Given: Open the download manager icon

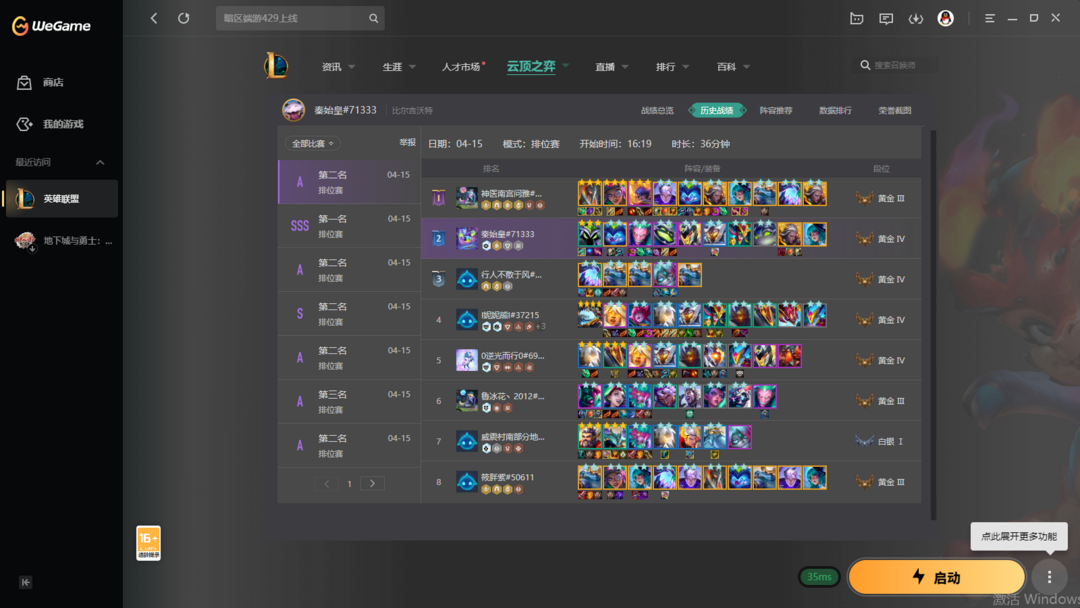Looking at the screenshot, I should point(915,19).
